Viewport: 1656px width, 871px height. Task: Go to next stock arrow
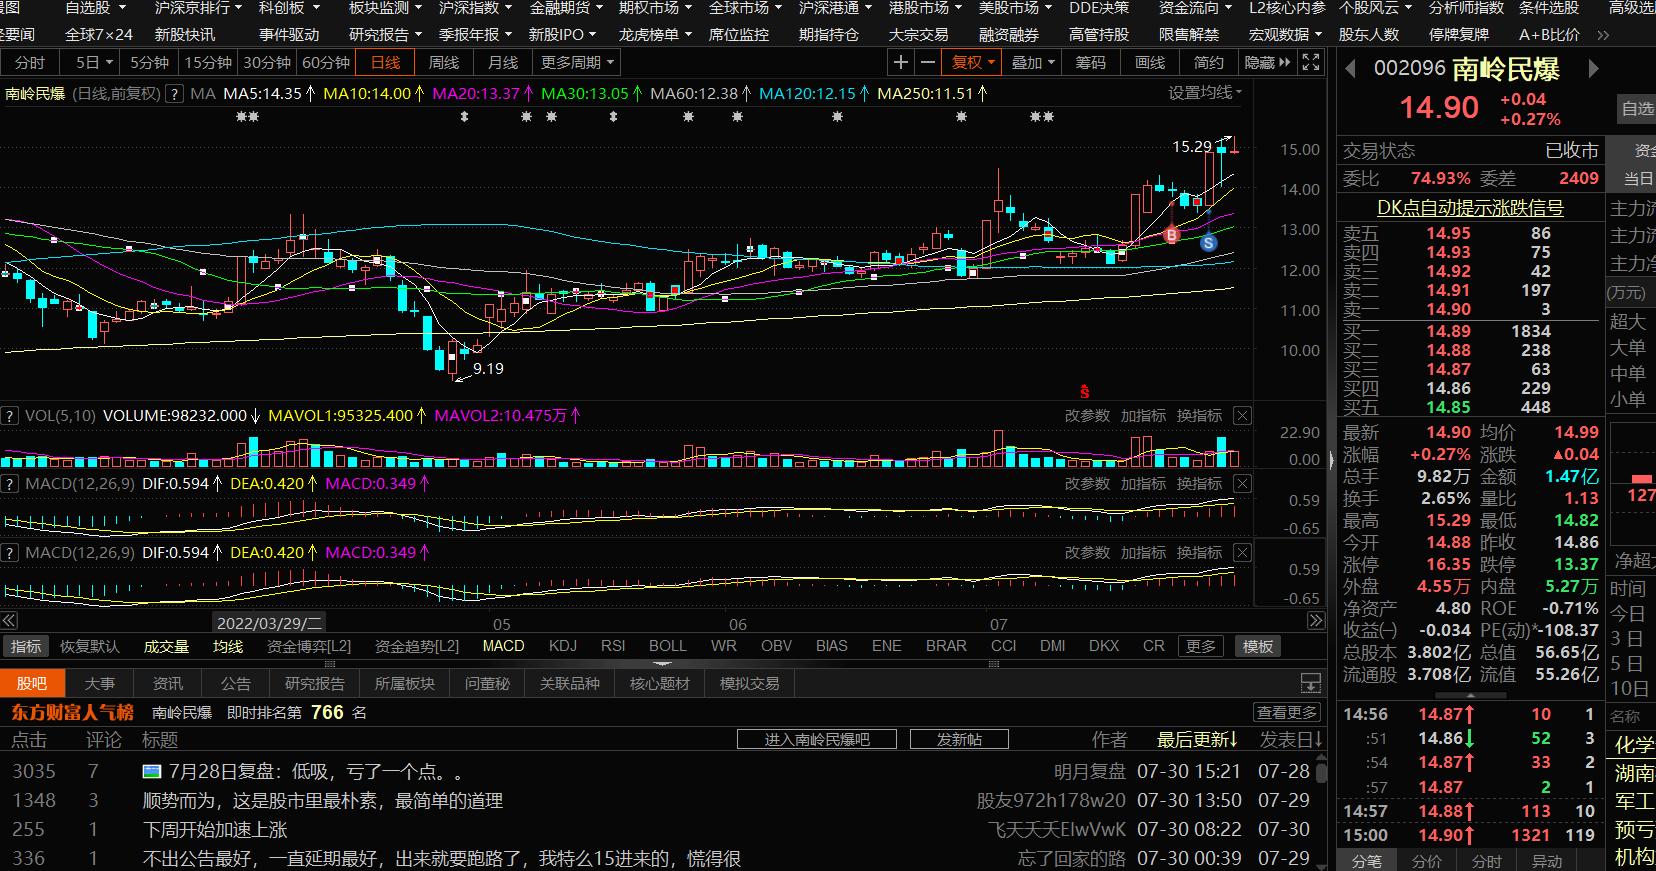tap(1594, 69)
